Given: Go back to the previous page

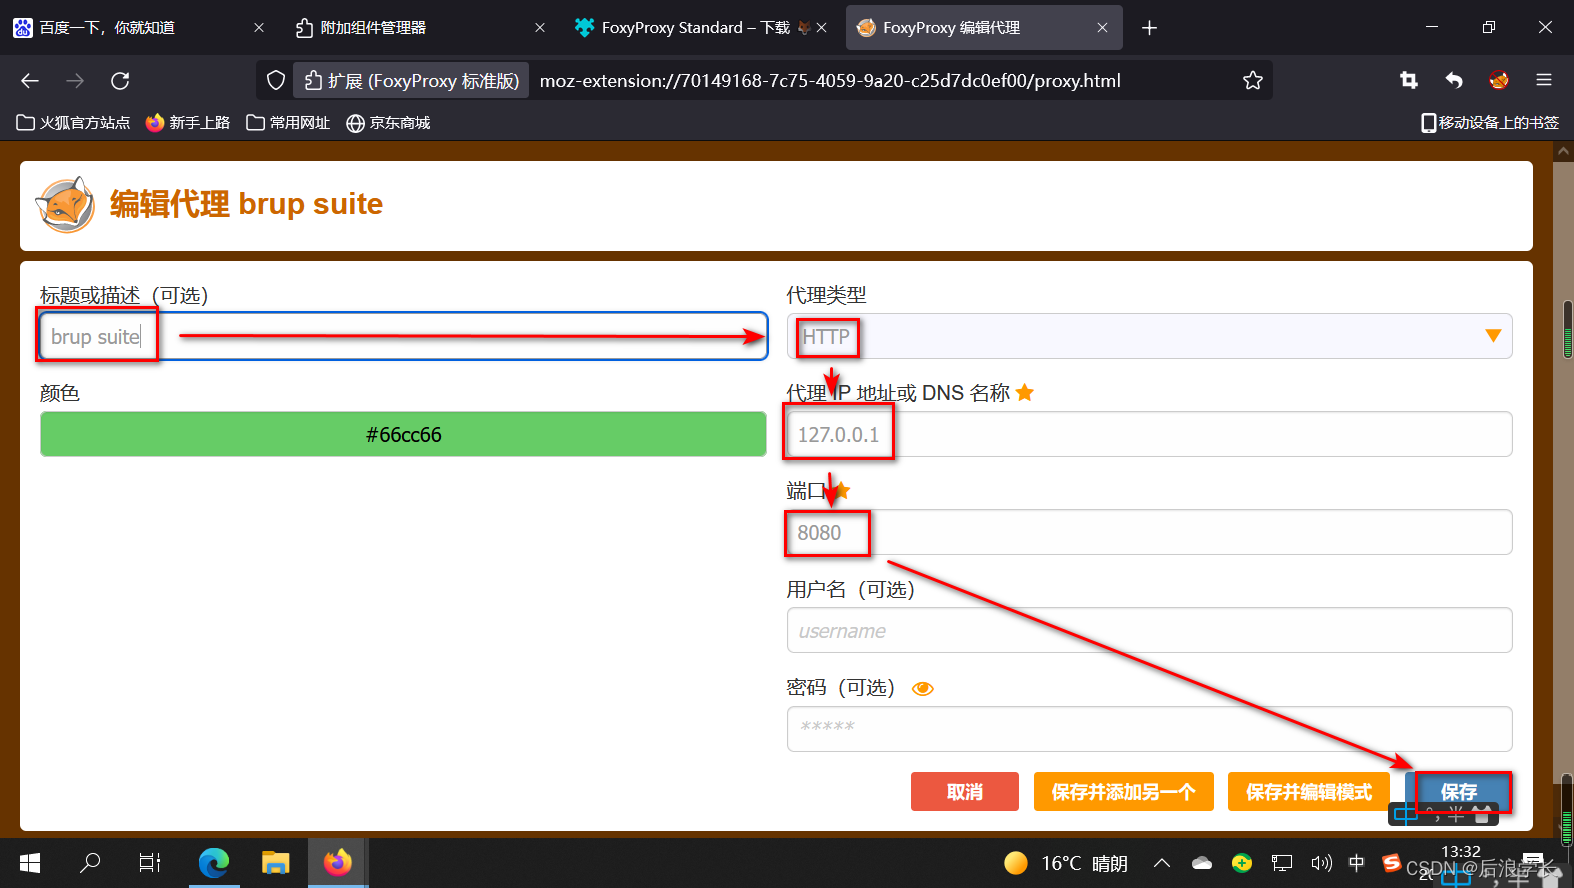Looking at the screenshot, I should click(30, 81).
